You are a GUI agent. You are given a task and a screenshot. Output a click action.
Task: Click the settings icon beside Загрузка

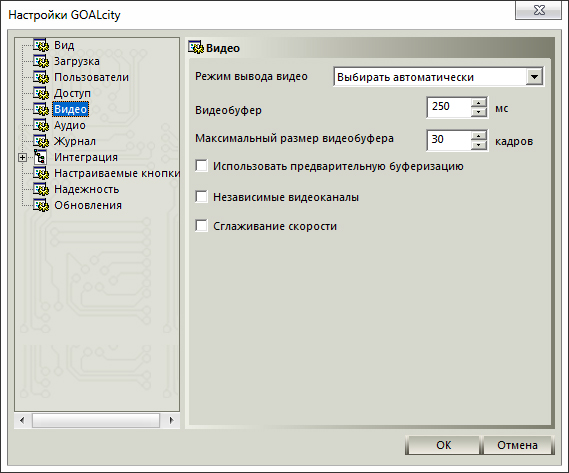click(x=41, y=61)
